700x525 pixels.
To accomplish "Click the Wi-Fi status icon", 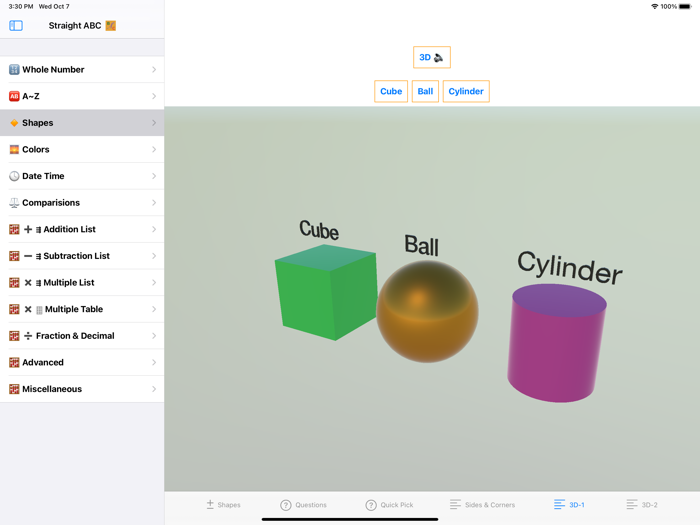I will 654,6.
